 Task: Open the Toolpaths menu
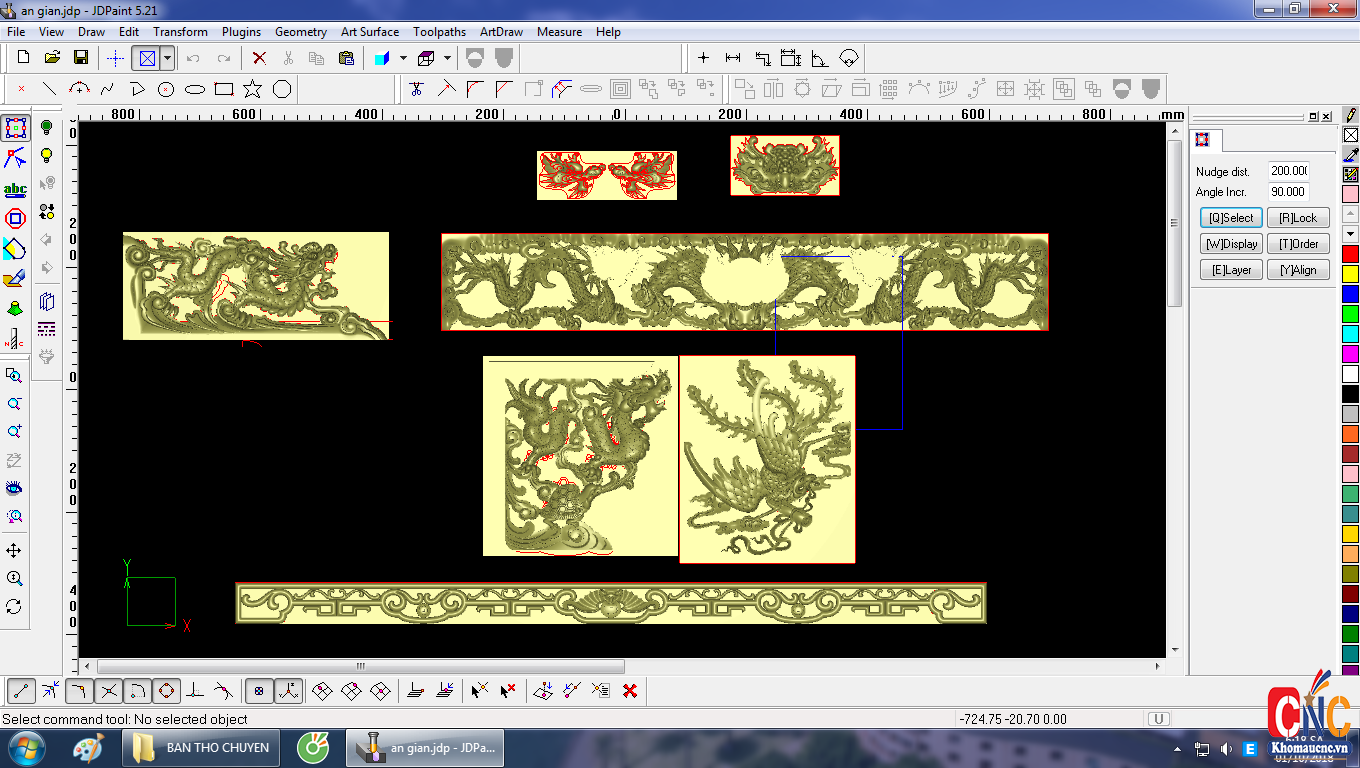tap(439, 32)
